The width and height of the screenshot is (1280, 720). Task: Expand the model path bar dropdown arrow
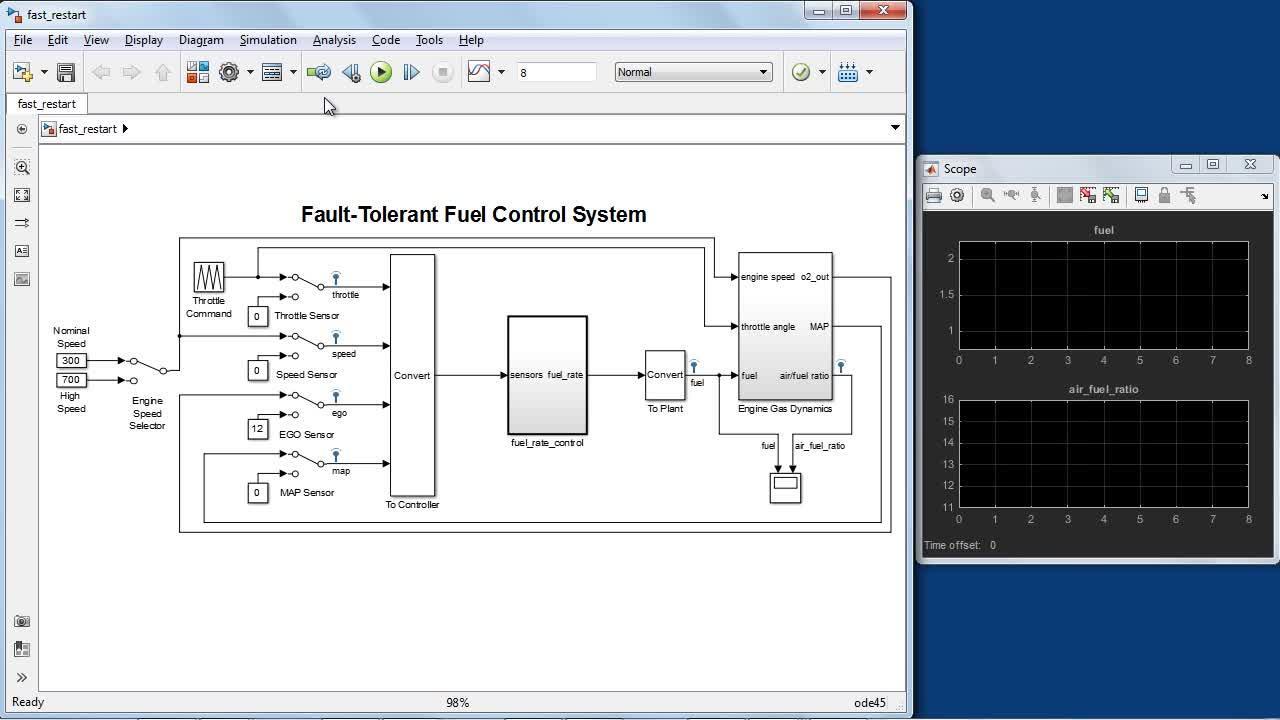[895, 128]
